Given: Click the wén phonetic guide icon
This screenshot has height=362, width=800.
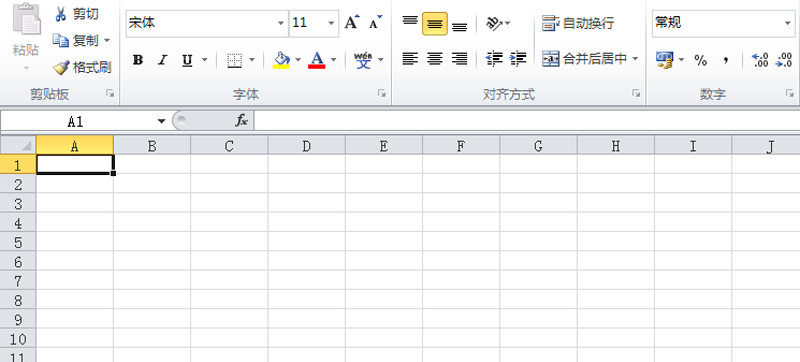Looking at the screenshot, I should tap(363, 60).
